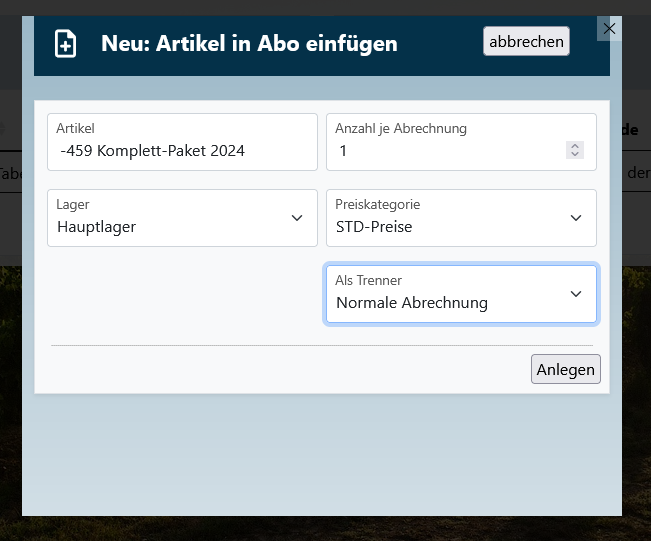Click the dialog title 'Neu: Artikel in Abo einfügen'

(x=249, y=44)
